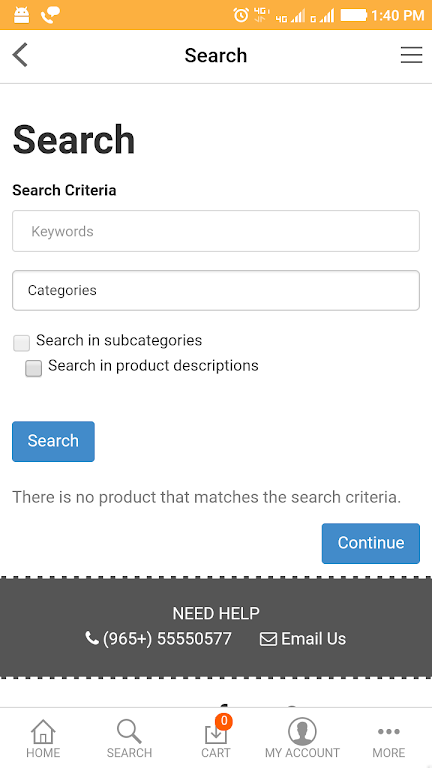Open the Cart icon with badge

pyautogui.click(x=216, y=730)
